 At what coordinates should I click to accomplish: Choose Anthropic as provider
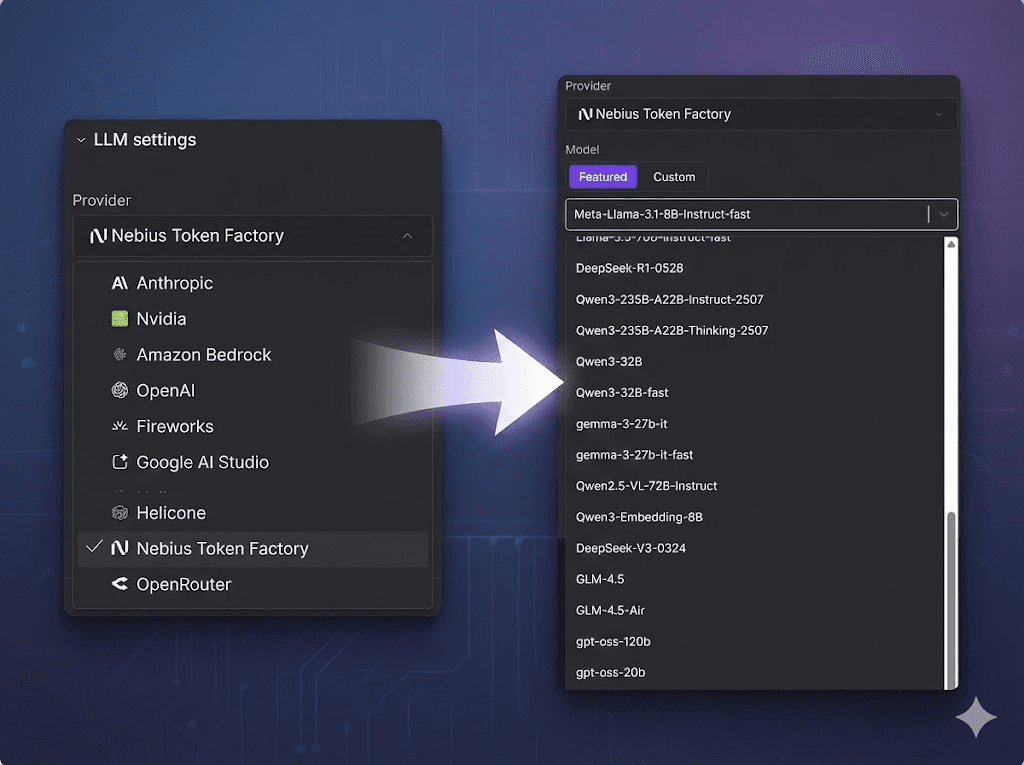252,283
